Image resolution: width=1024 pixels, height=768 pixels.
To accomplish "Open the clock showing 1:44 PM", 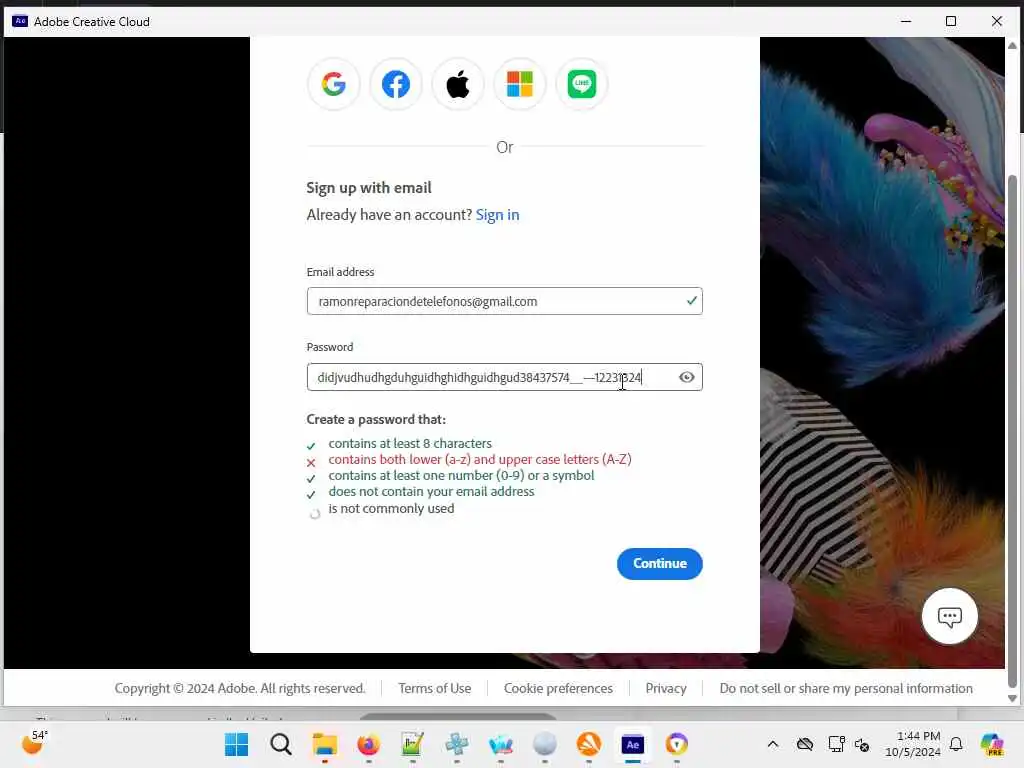I will coord(912,744).
